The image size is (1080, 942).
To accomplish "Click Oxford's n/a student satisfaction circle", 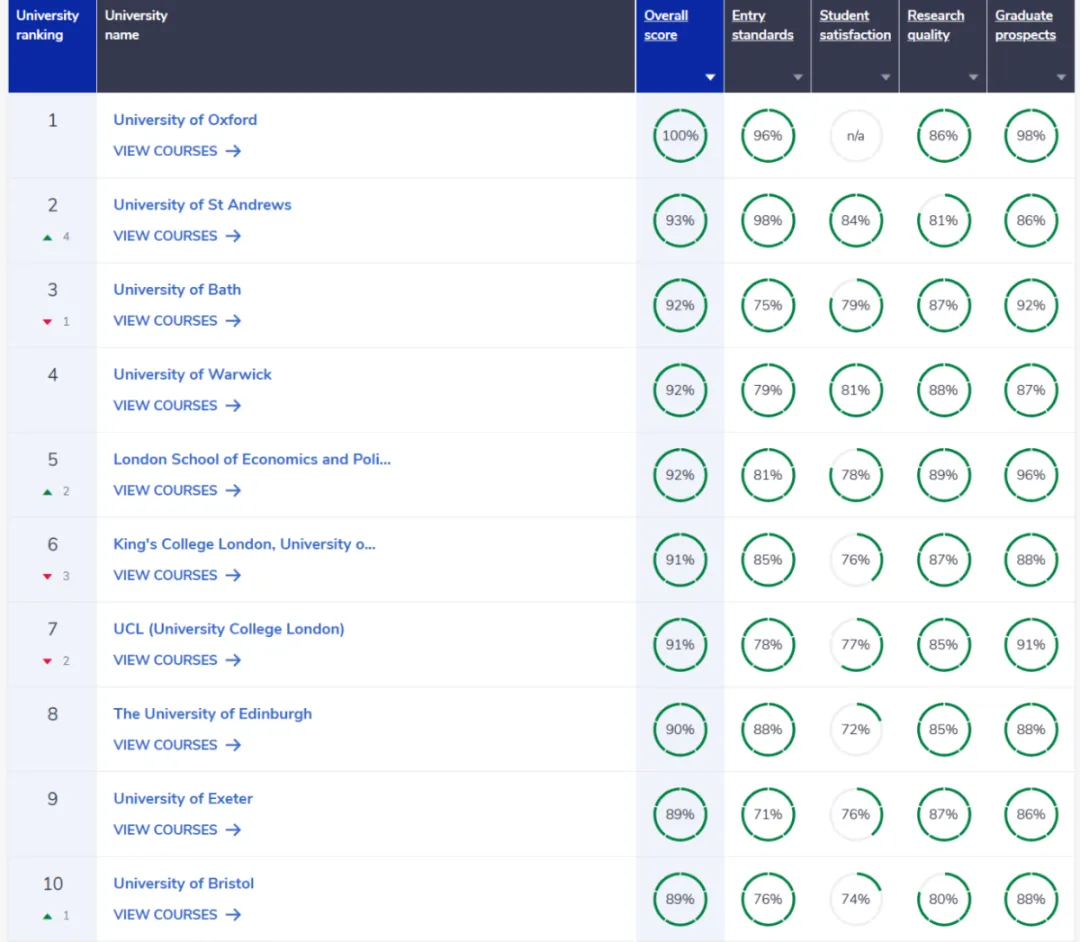I will click(x=855, y=136).
